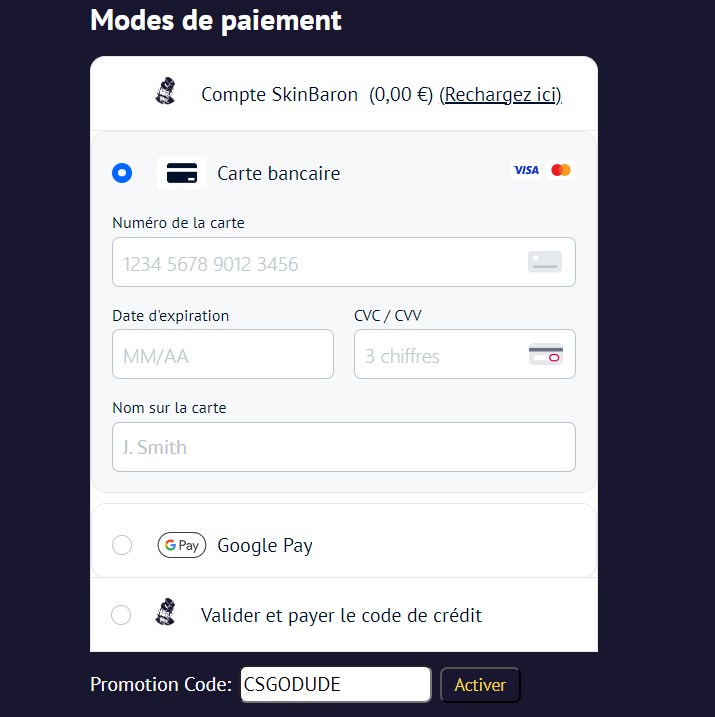Select the Carte bancaire radio button

122,173
